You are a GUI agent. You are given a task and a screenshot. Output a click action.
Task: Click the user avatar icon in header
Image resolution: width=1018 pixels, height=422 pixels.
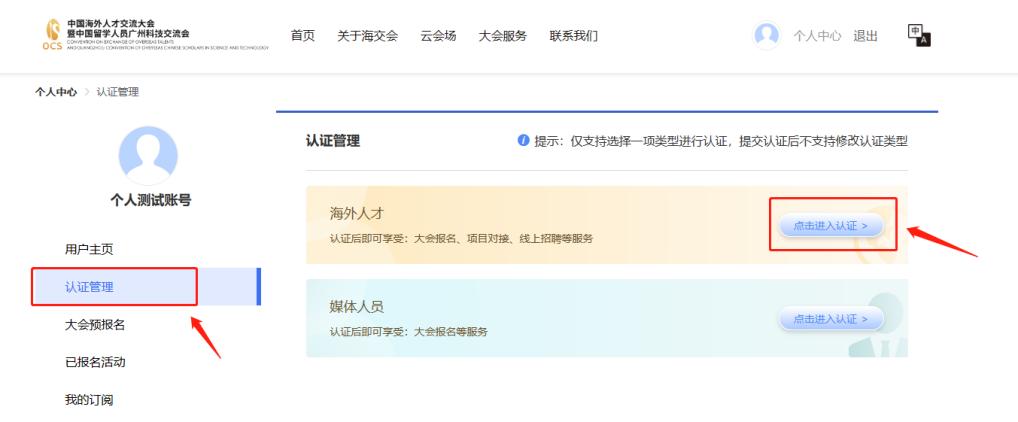point(766,36)
